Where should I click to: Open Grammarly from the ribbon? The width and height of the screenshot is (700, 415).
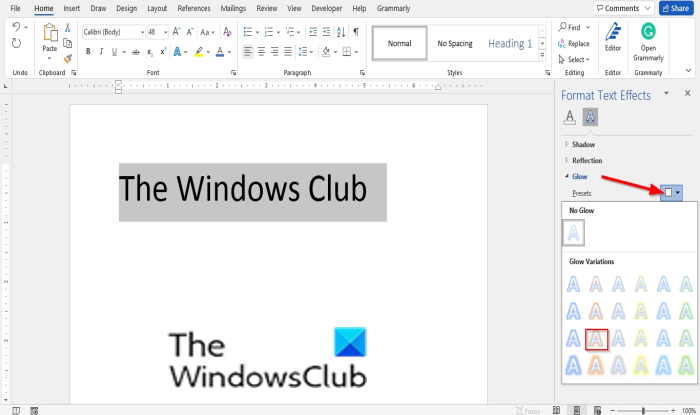[x=648, y=42]
